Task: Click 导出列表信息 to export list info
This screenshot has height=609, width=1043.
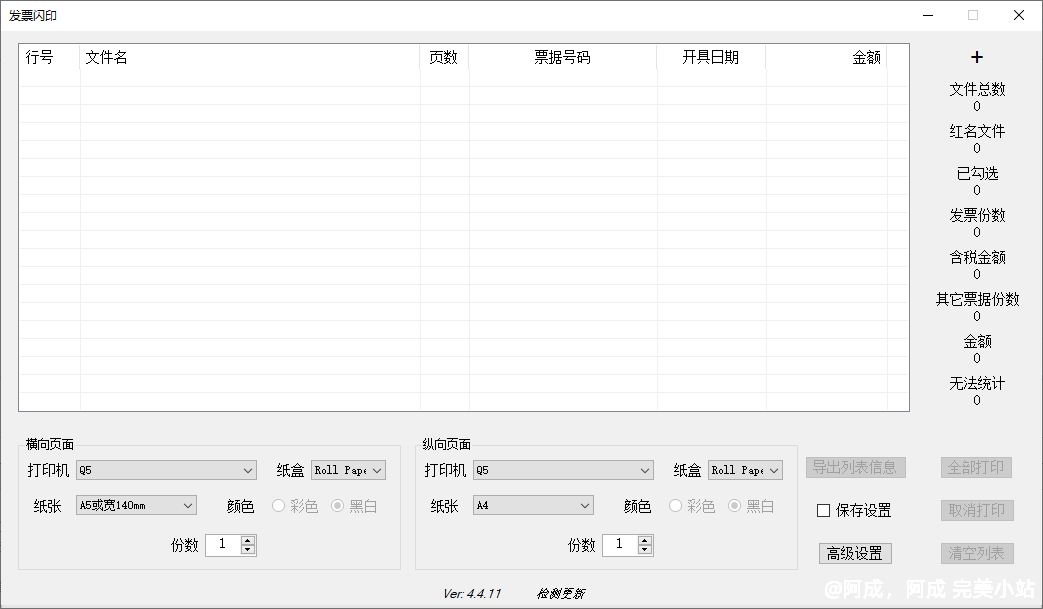Action: (x=856, y=467)
